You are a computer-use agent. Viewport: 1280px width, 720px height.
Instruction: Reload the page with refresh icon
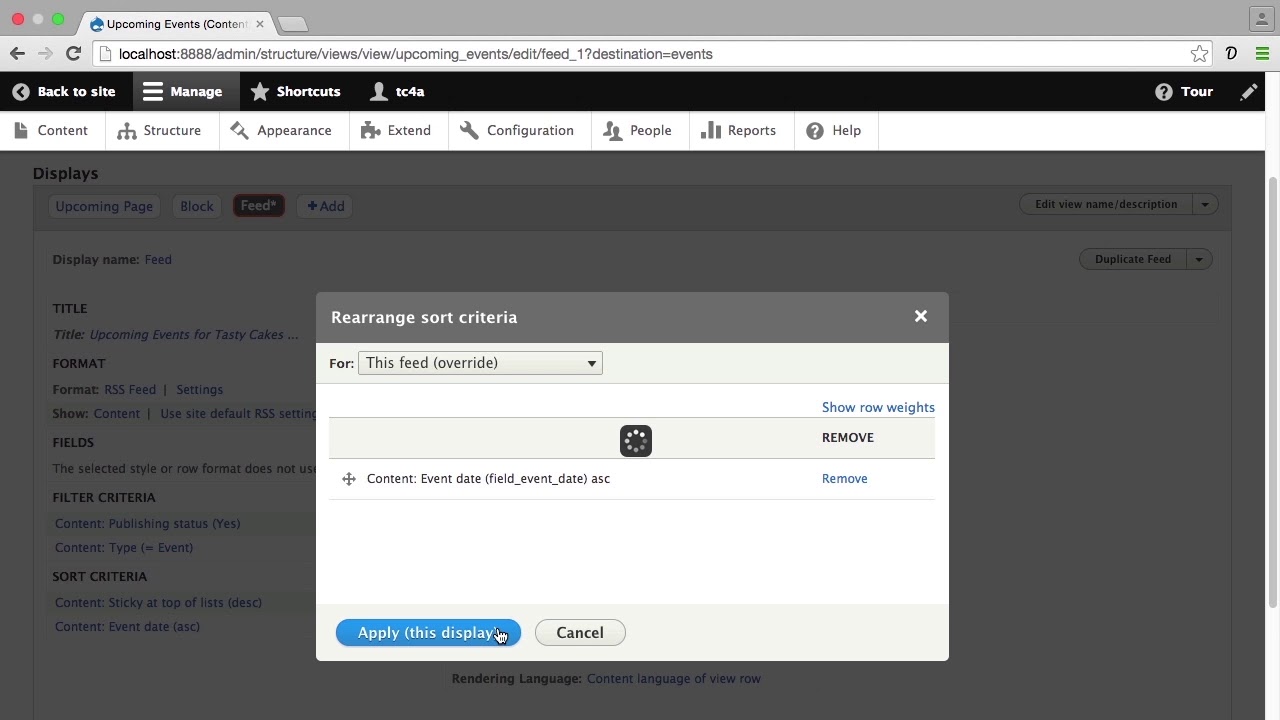(73, 54)
